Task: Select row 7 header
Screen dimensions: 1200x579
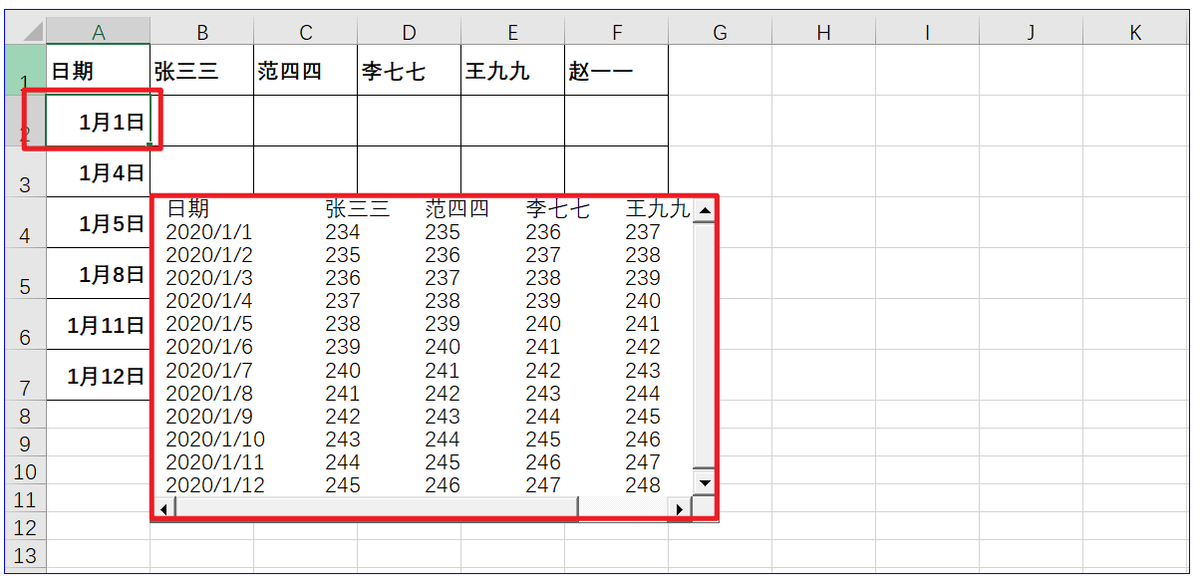Action: click(26, 376)
